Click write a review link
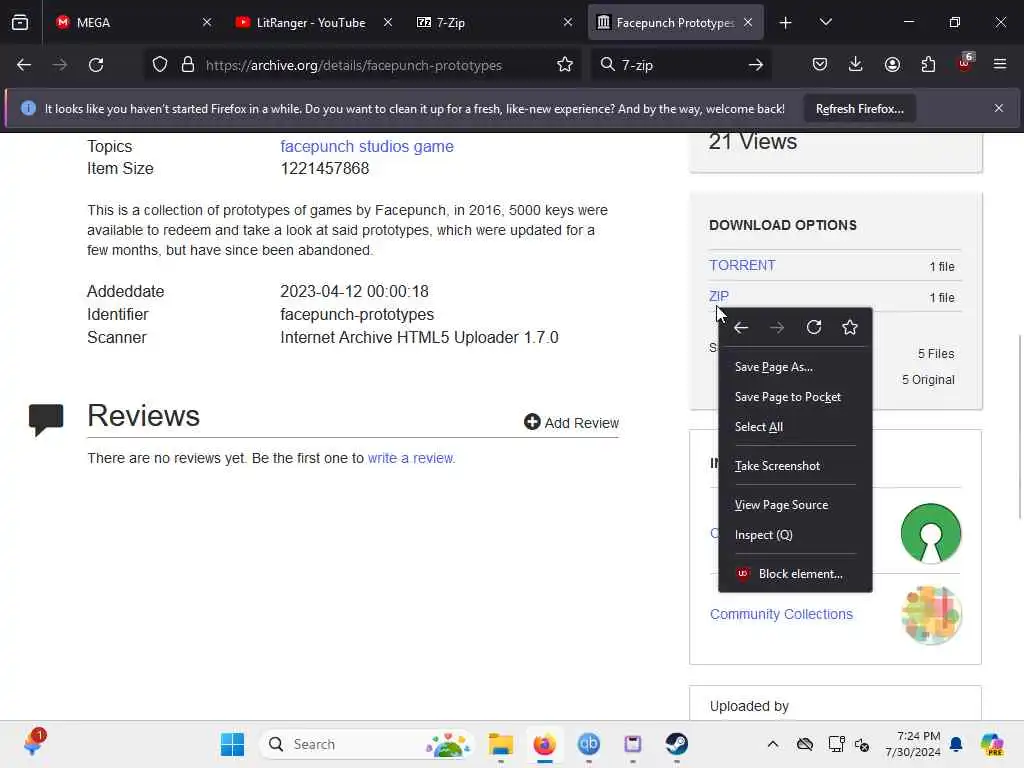The height and width of the screenshot is (768, 1024). point(411,458)
